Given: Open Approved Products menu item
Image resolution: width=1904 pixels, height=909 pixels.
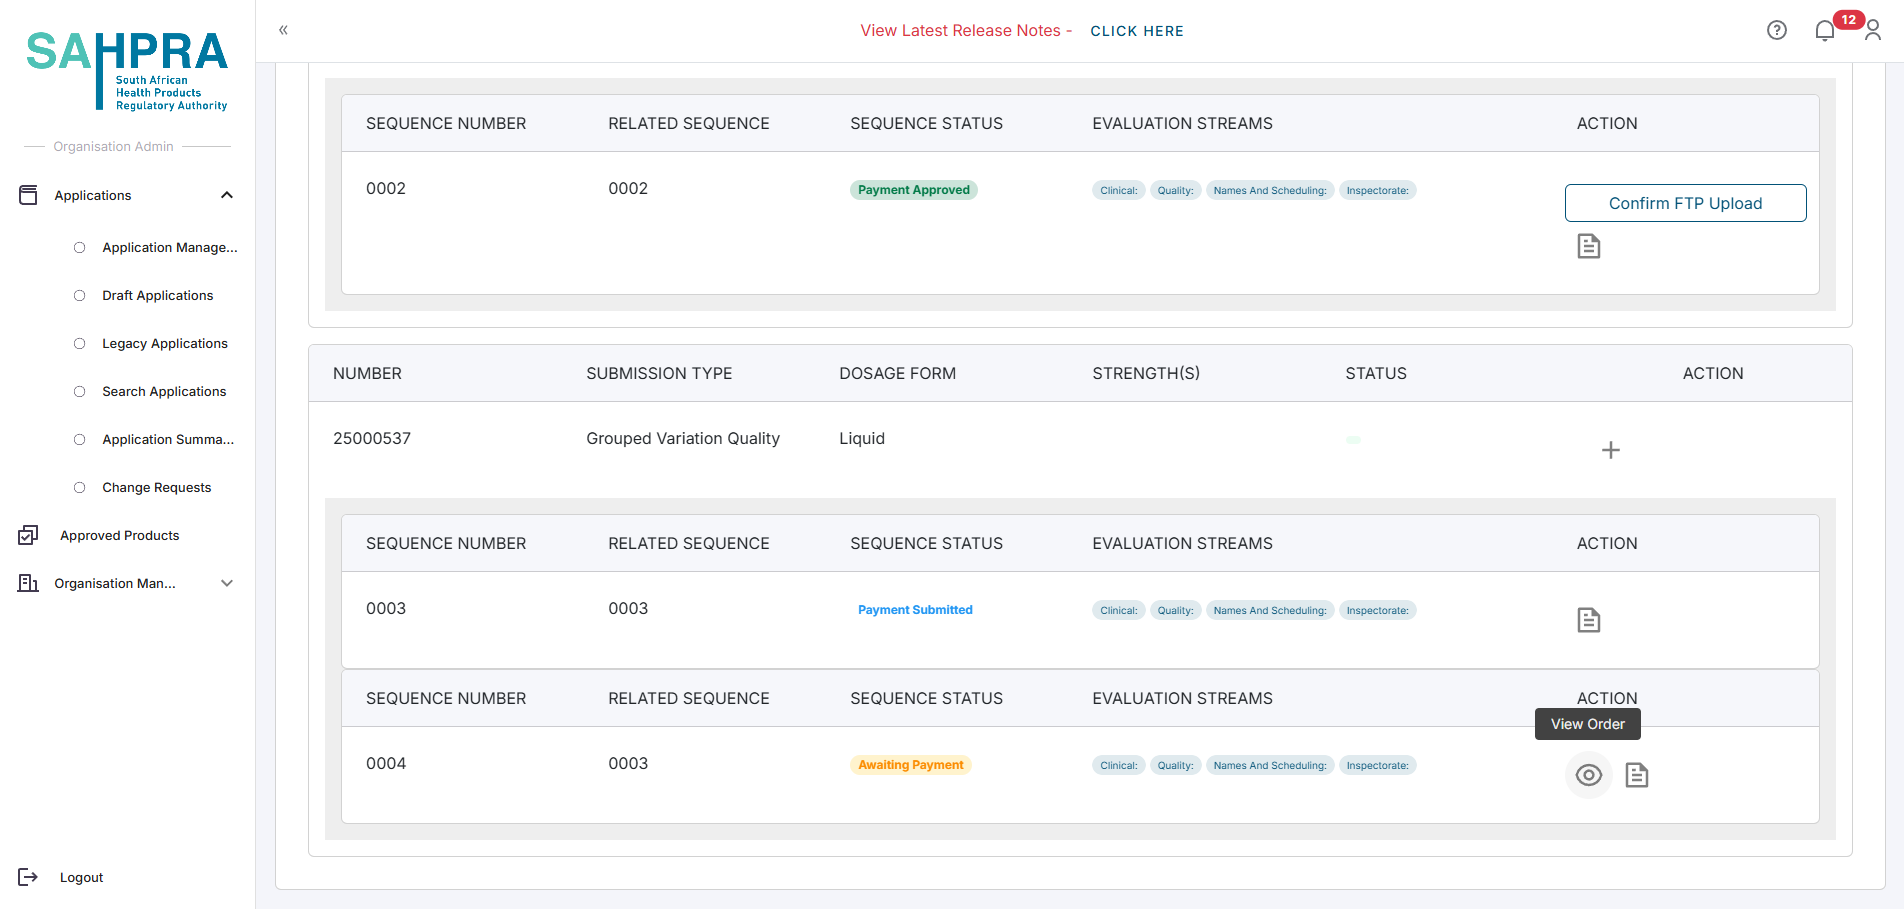Looking at the screenshot, I should [119, 535].
